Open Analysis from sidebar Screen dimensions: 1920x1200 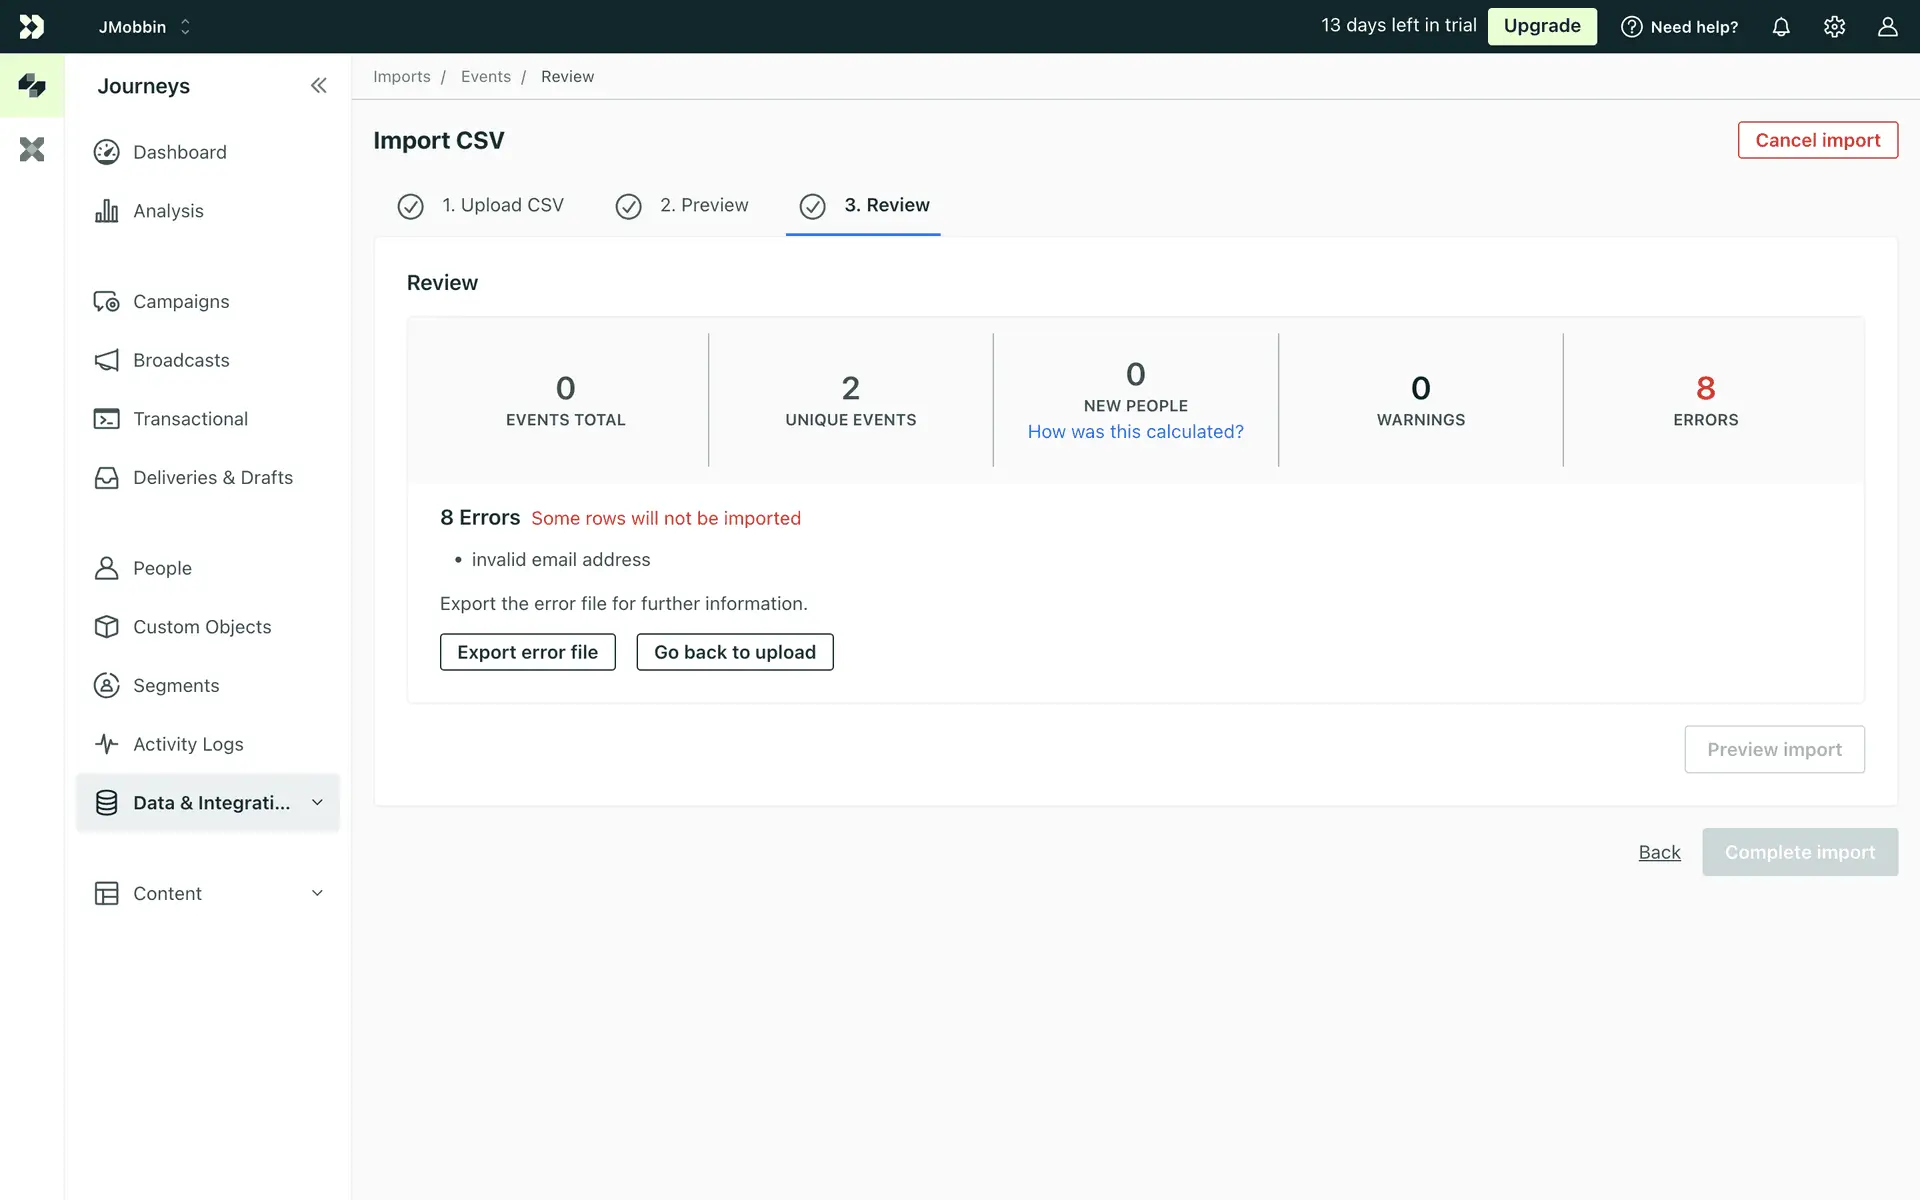(x=167, y=211)
